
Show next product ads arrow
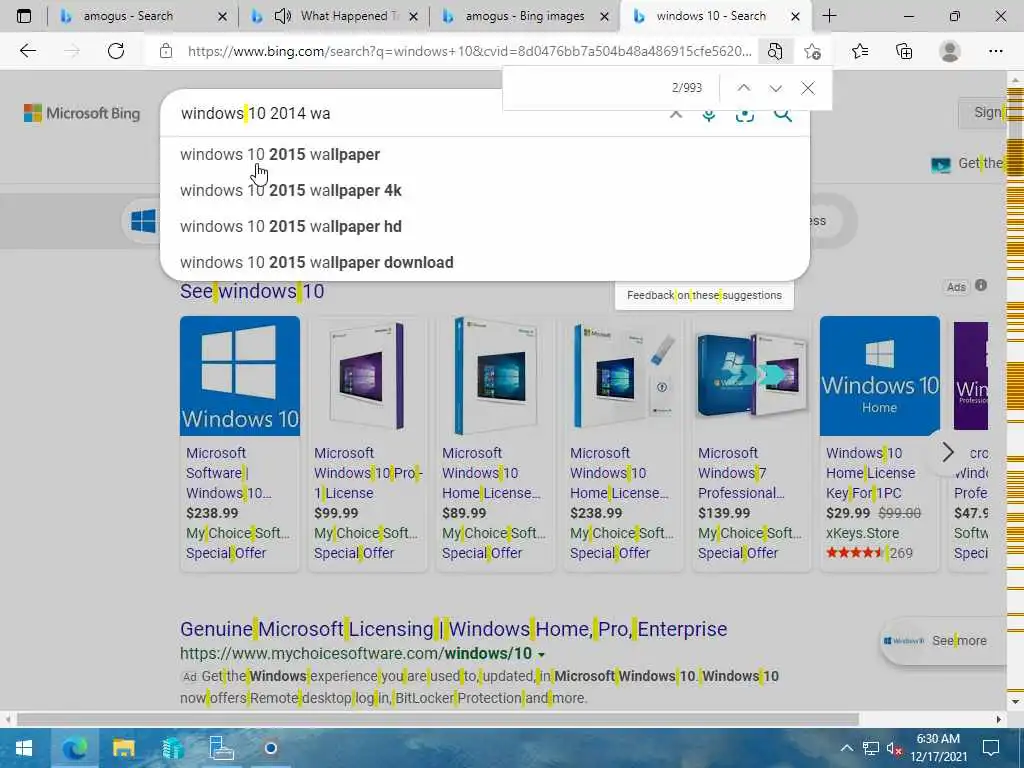point(948,451)
